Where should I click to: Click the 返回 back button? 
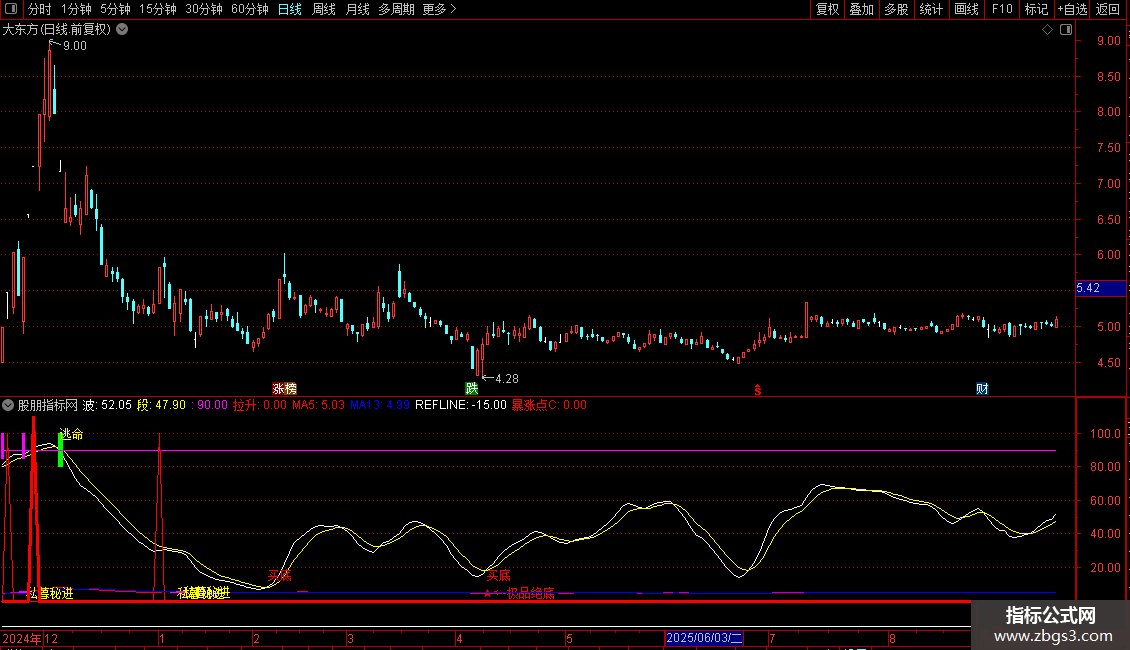(1108, 9)
